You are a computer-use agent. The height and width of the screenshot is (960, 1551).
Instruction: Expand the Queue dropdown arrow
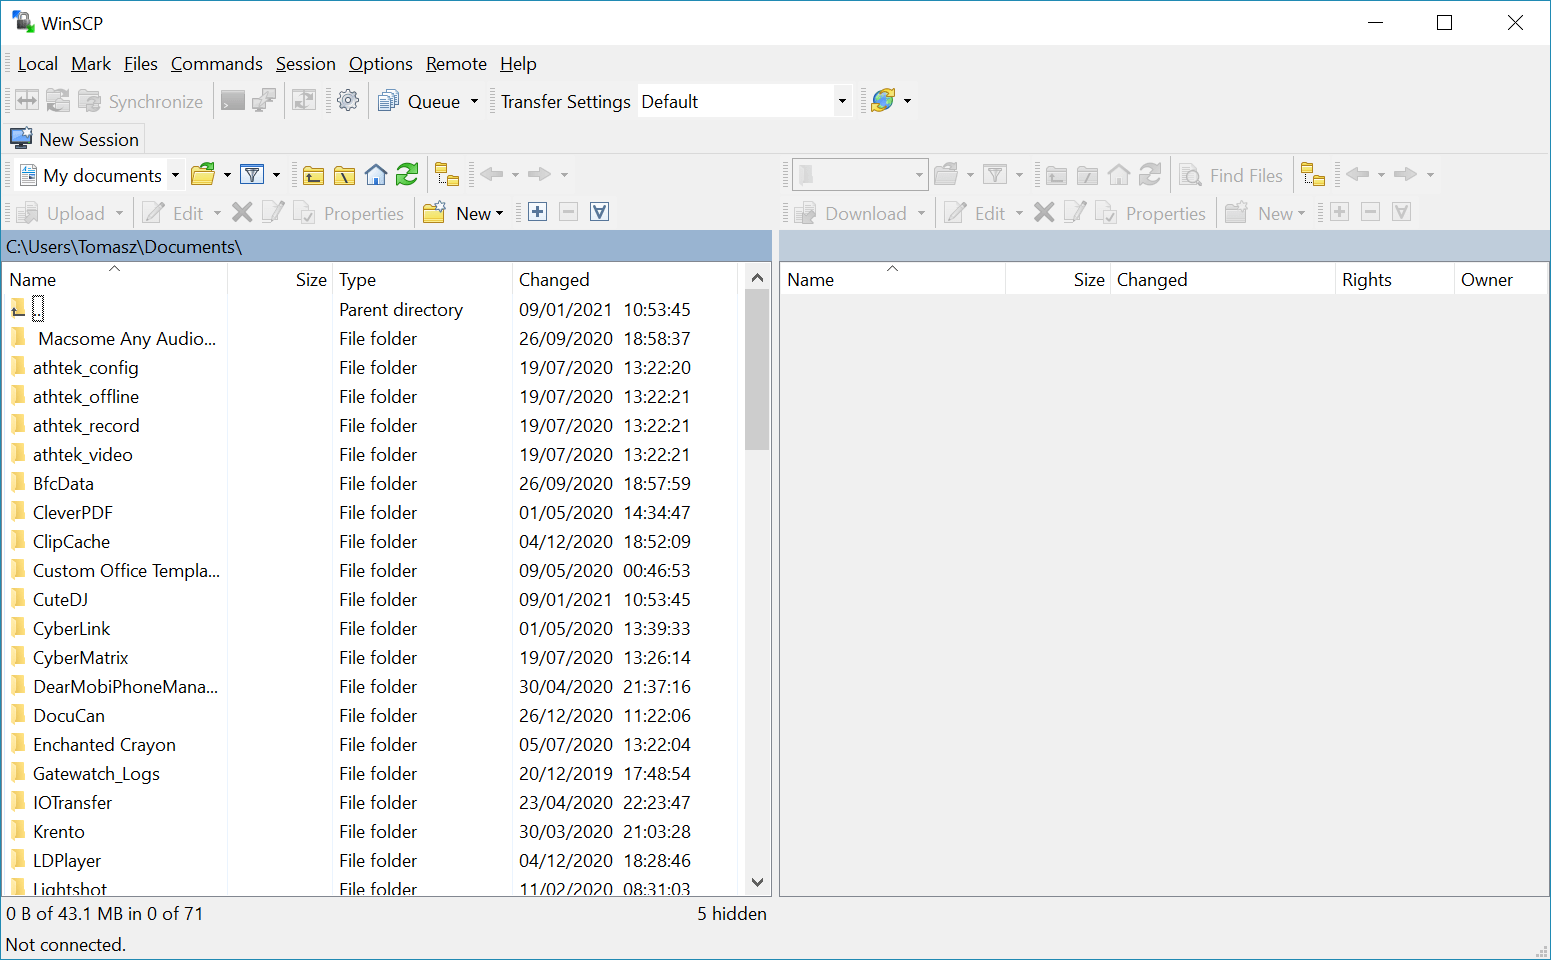[x=474, y=101]
